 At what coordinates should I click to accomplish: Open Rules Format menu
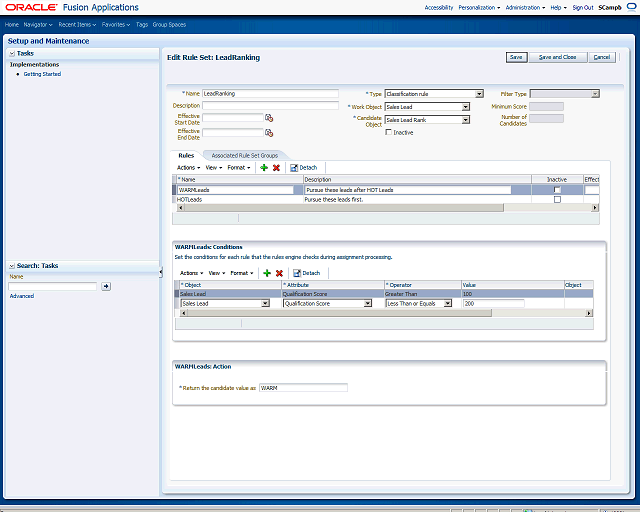pyautogui.click(x=239, y=168)
